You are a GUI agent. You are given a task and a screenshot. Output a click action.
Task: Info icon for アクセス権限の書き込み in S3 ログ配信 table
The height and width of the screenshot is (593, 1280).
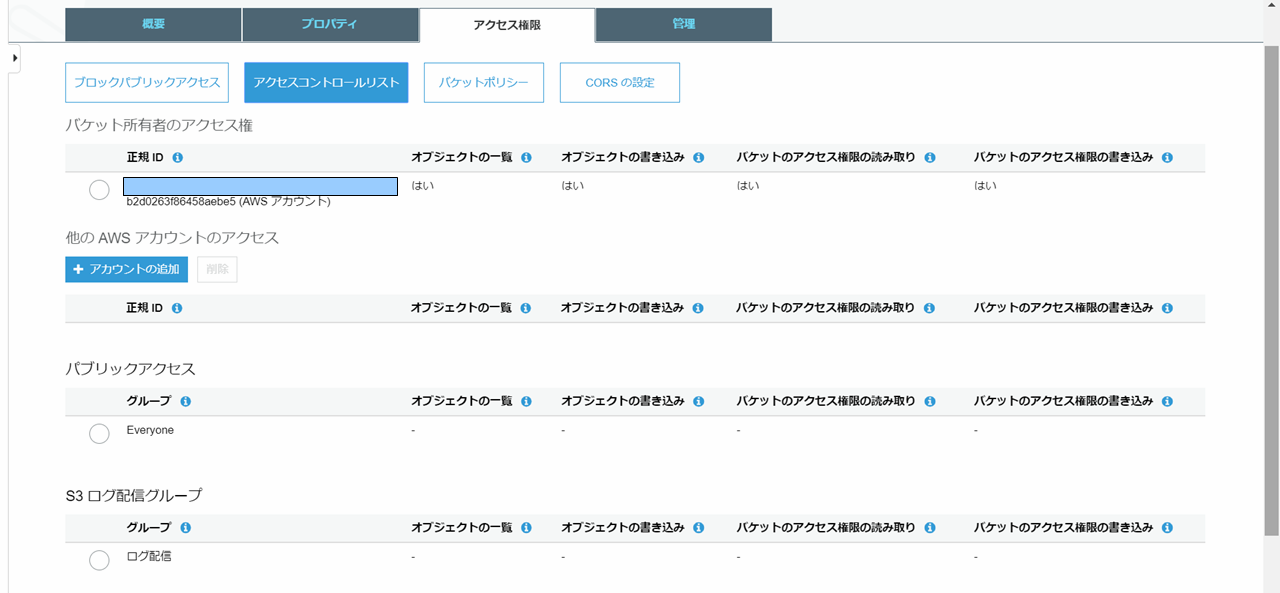(x=1168, y=528)
